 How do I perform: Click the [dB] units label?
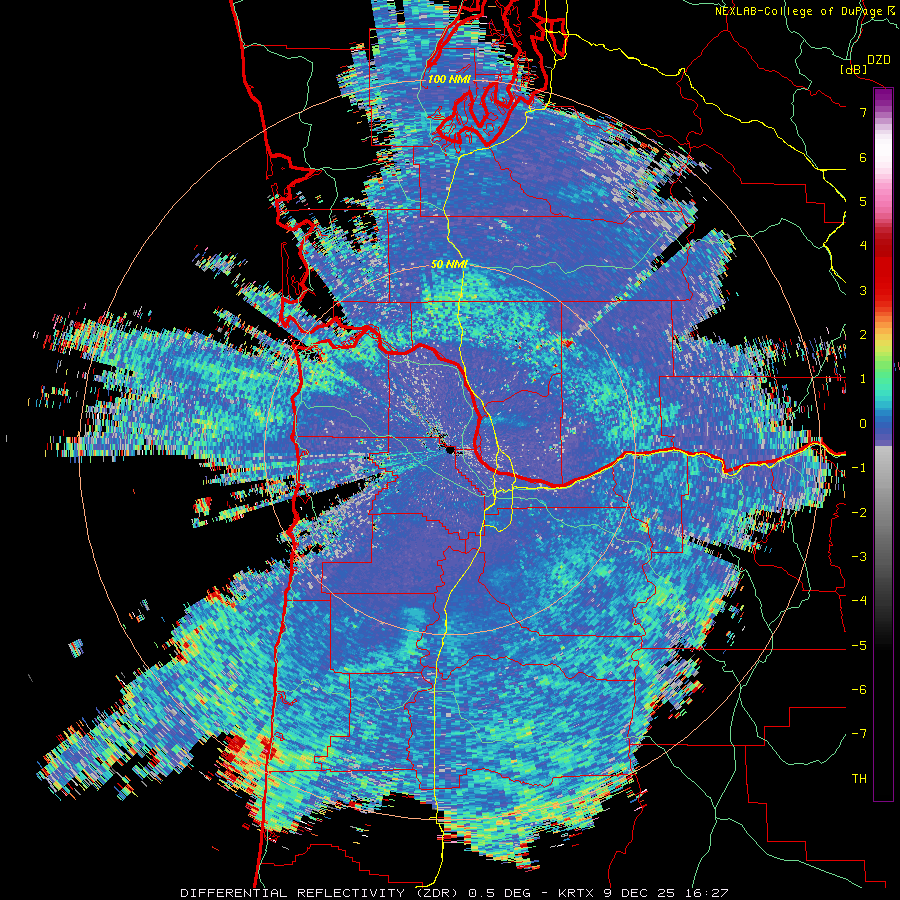pyautogui.click(x=853, y=69)
